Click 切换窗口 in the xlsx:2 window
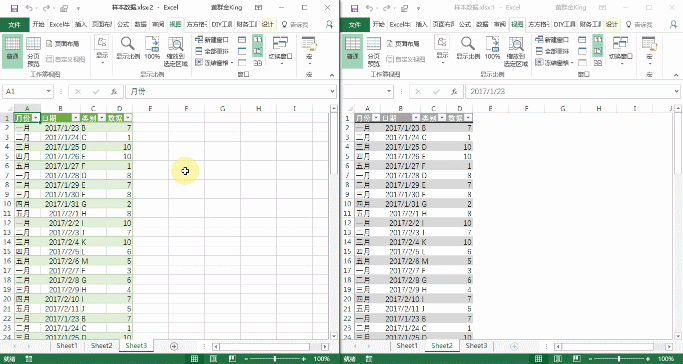 coord(280,49)
